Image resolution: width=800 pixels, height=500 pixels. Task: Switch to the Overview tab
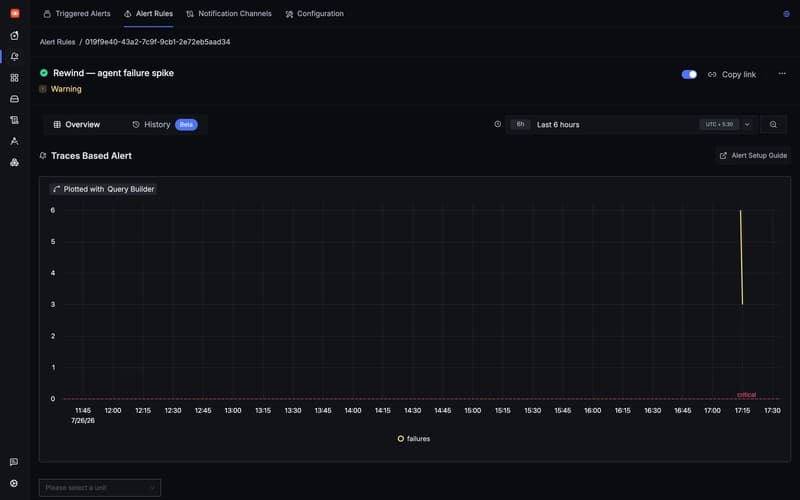[77, 124]
